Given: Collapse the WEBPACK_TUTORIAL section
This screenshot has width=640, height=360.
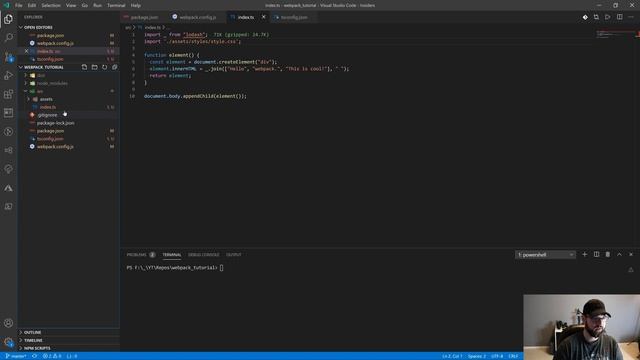Looking at the screenshot, I should click(21, 67).
